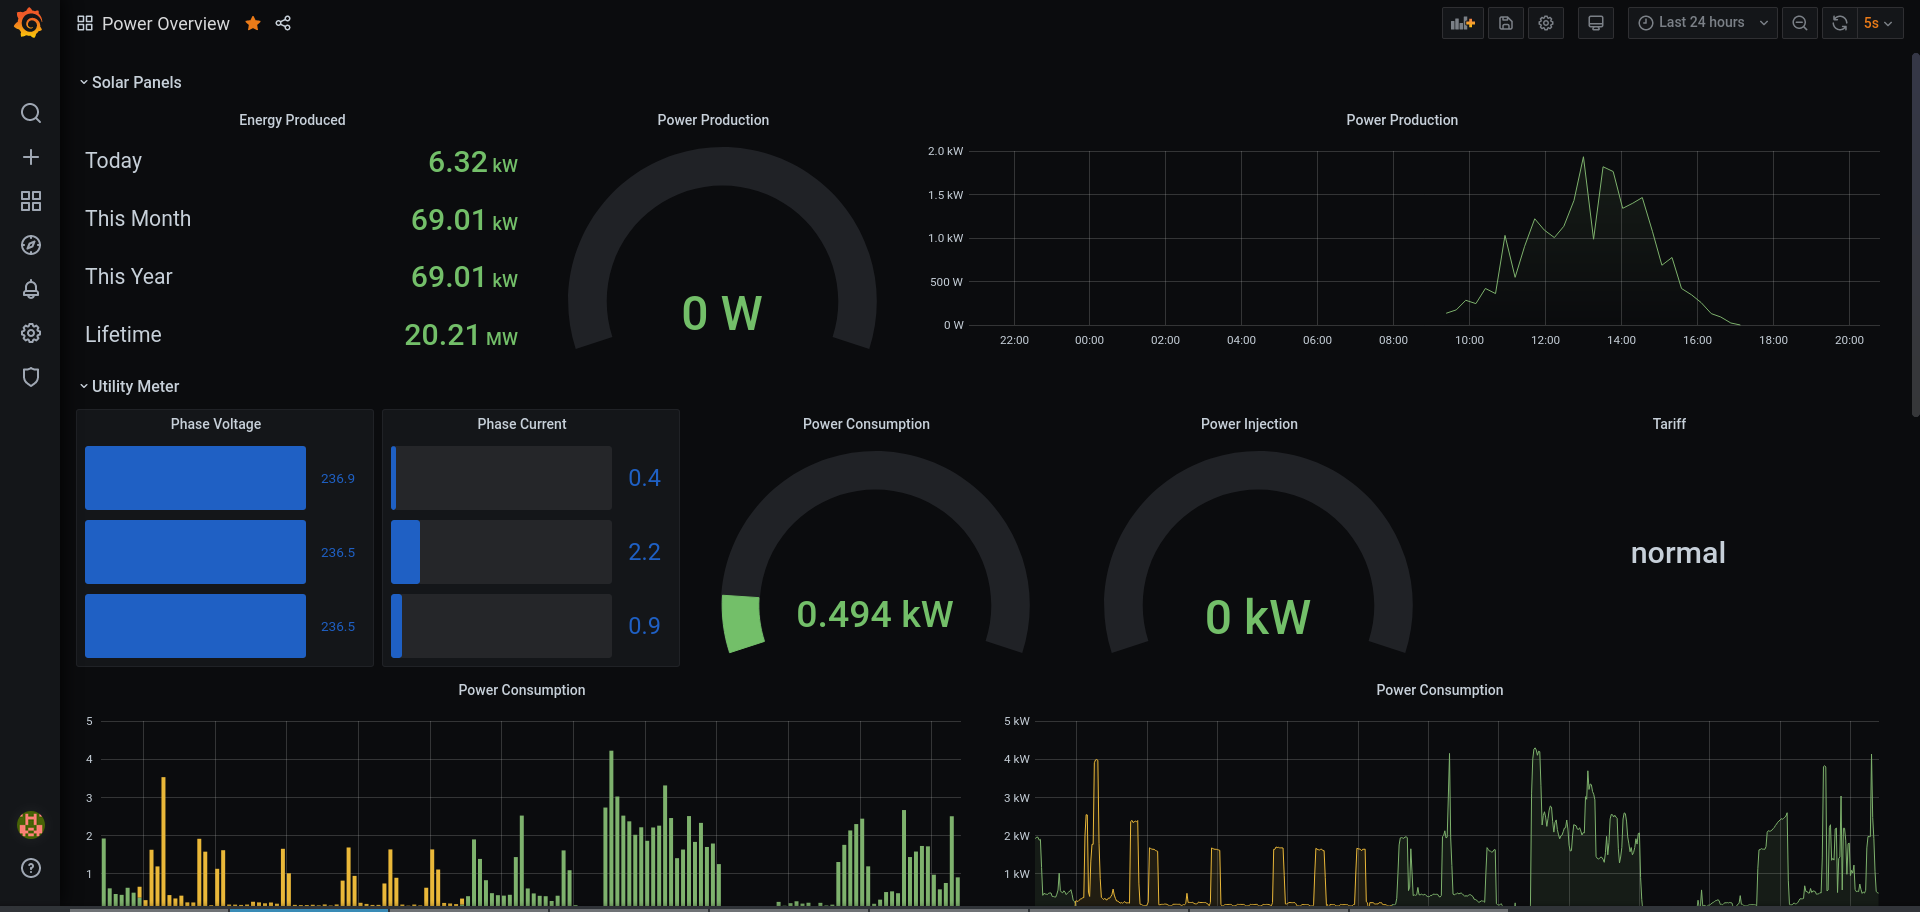
Task: Open the search icon in sidebar
Action: (x=31, y=113)
